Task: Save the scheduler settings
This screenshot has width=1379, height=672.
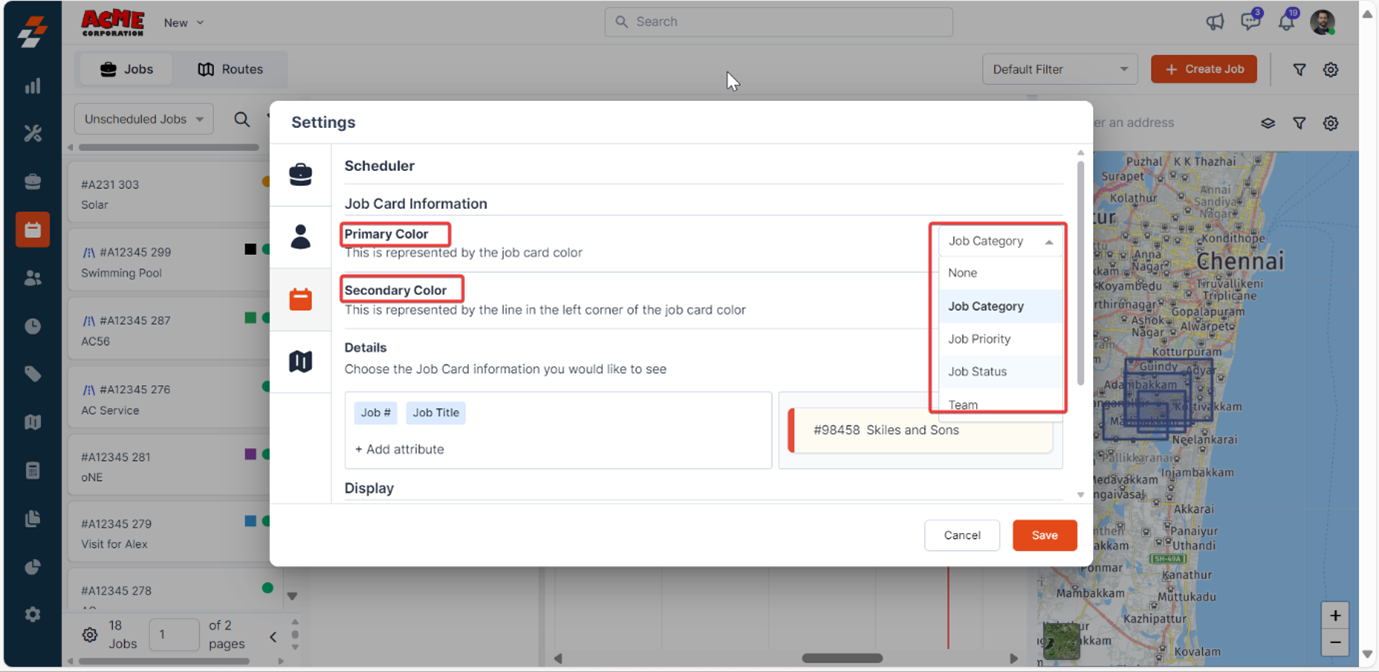Action: point(1044,535)
